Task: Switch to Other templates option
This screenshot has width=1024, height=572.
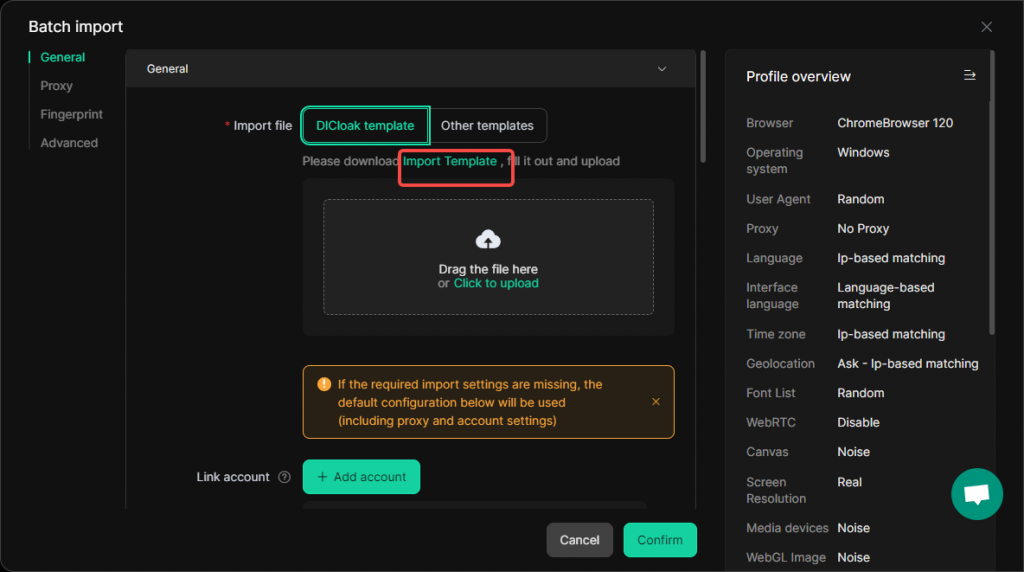Action: [487, 125]
